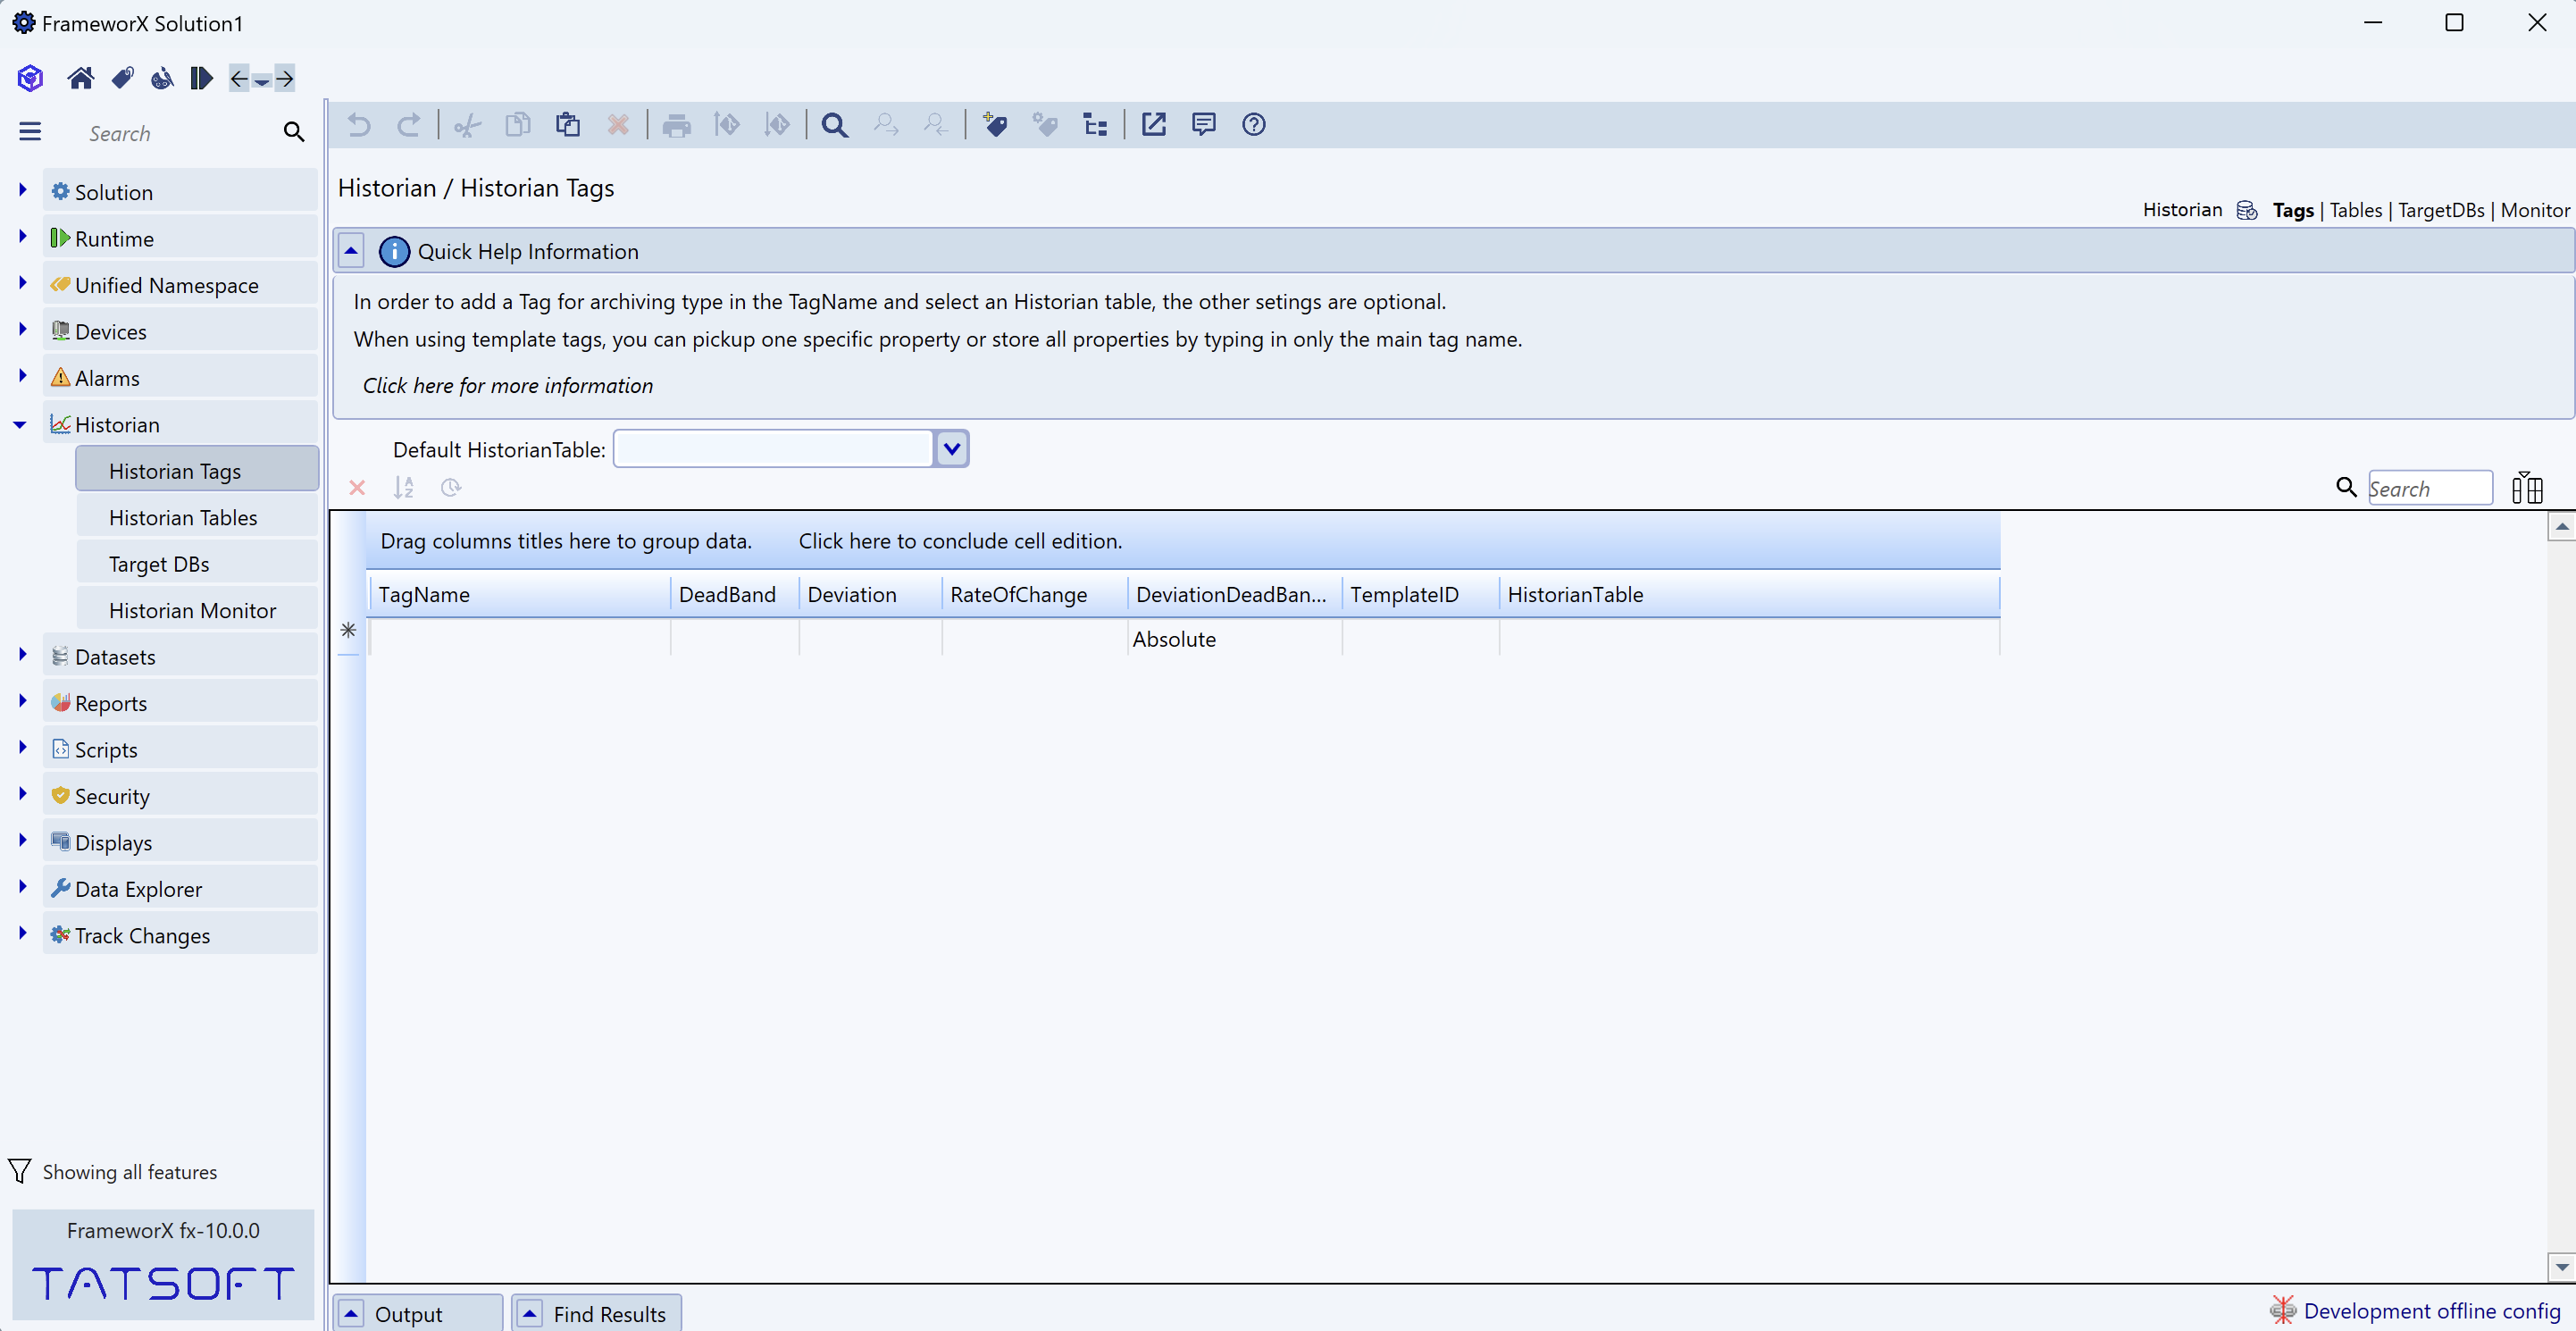The height and width of the screenshot is (1331, 2576).
Task: Click the Cut scissors icon
Action: coord(467,125)
